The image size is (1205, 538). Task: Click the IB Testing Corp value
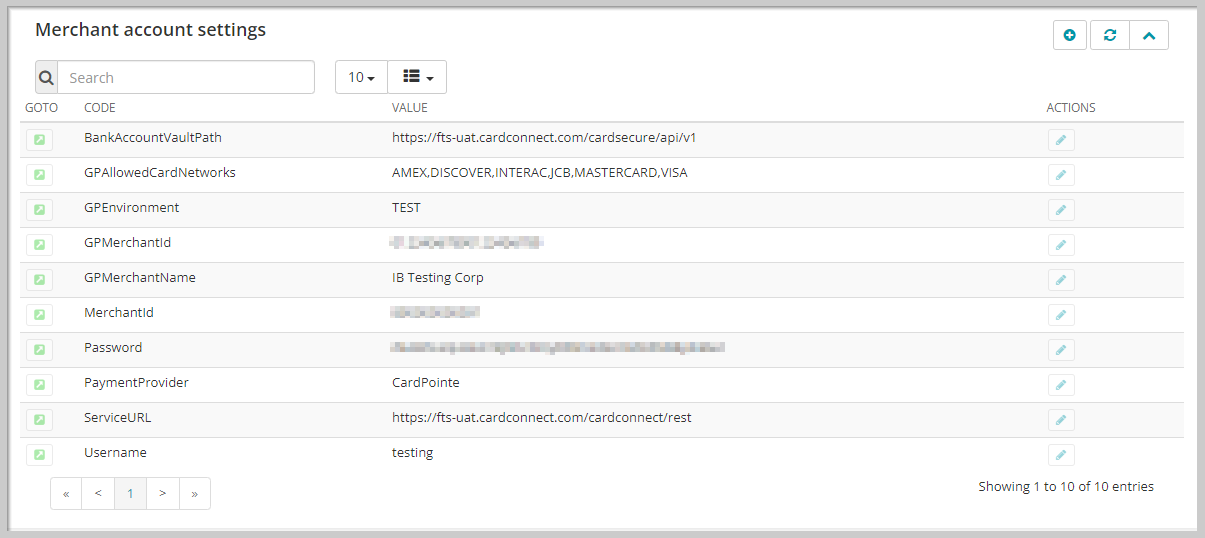point(438,277)
